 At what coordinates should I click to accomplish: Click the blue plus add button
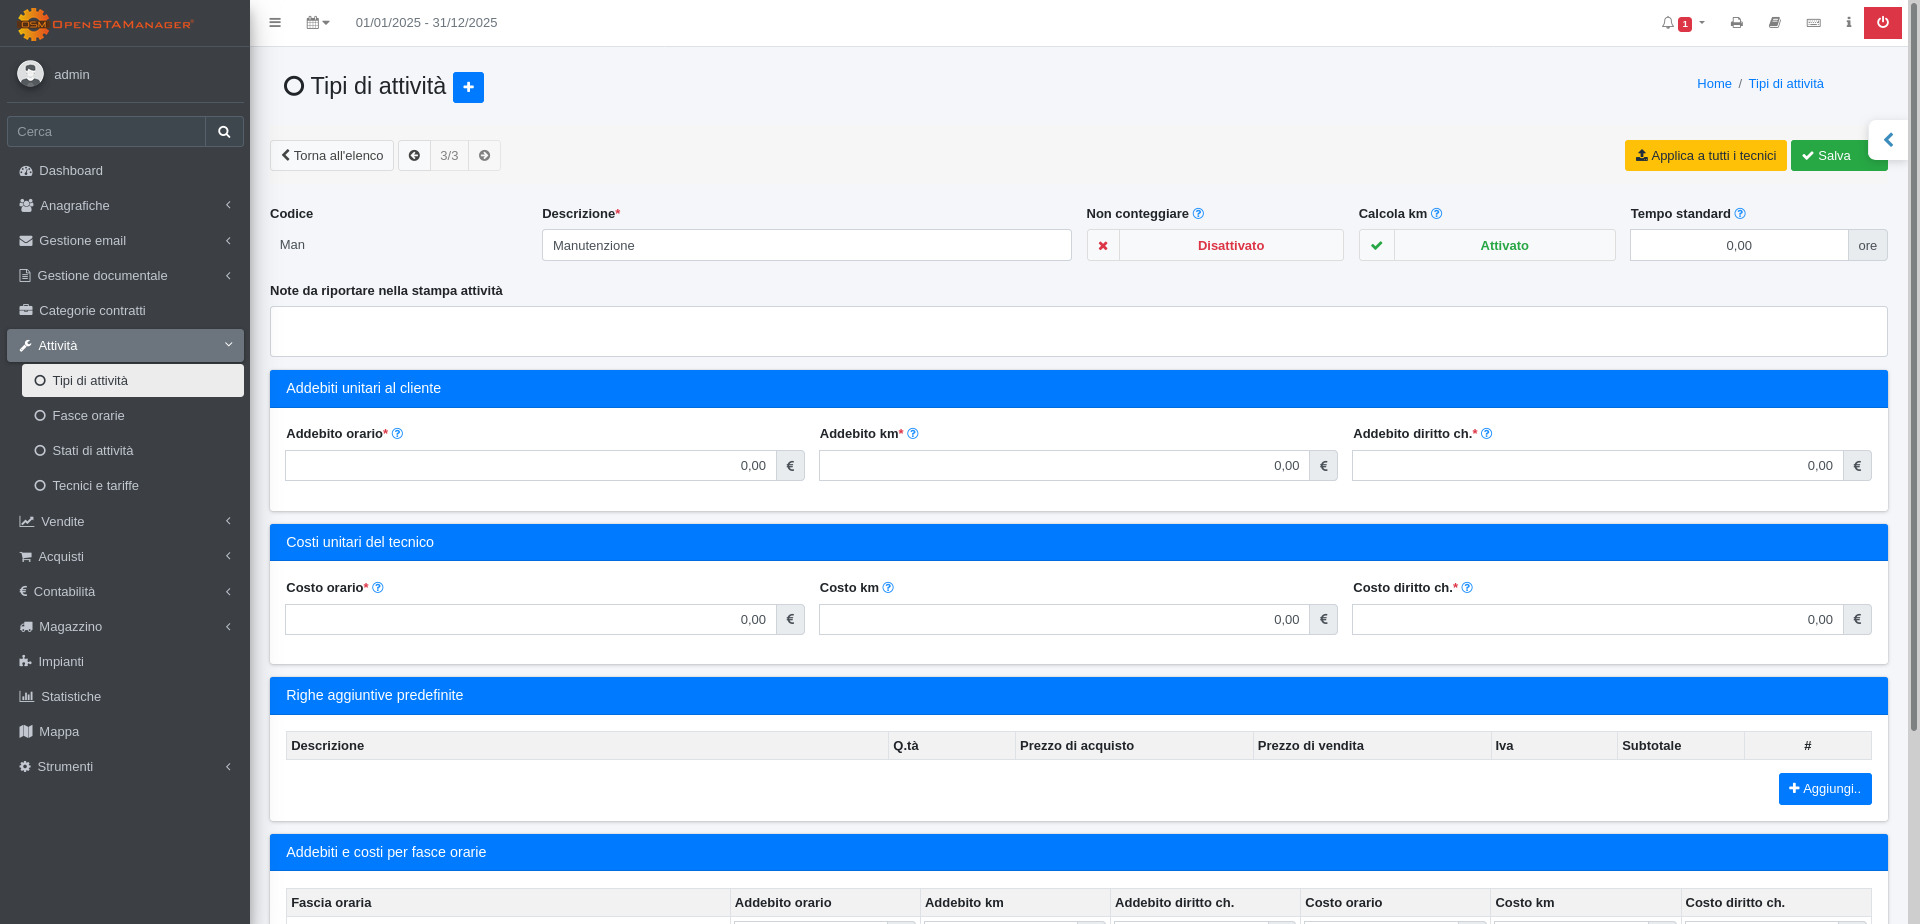click(468, 87)
